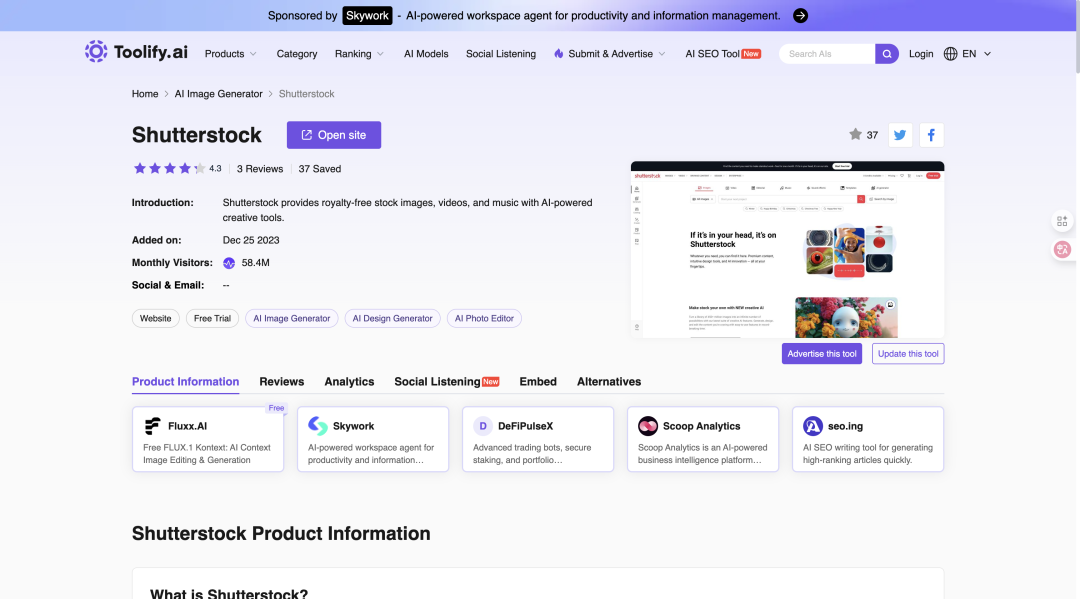Click Update this tool button
The image size is (1080, 599).
(x=908, y=354)
